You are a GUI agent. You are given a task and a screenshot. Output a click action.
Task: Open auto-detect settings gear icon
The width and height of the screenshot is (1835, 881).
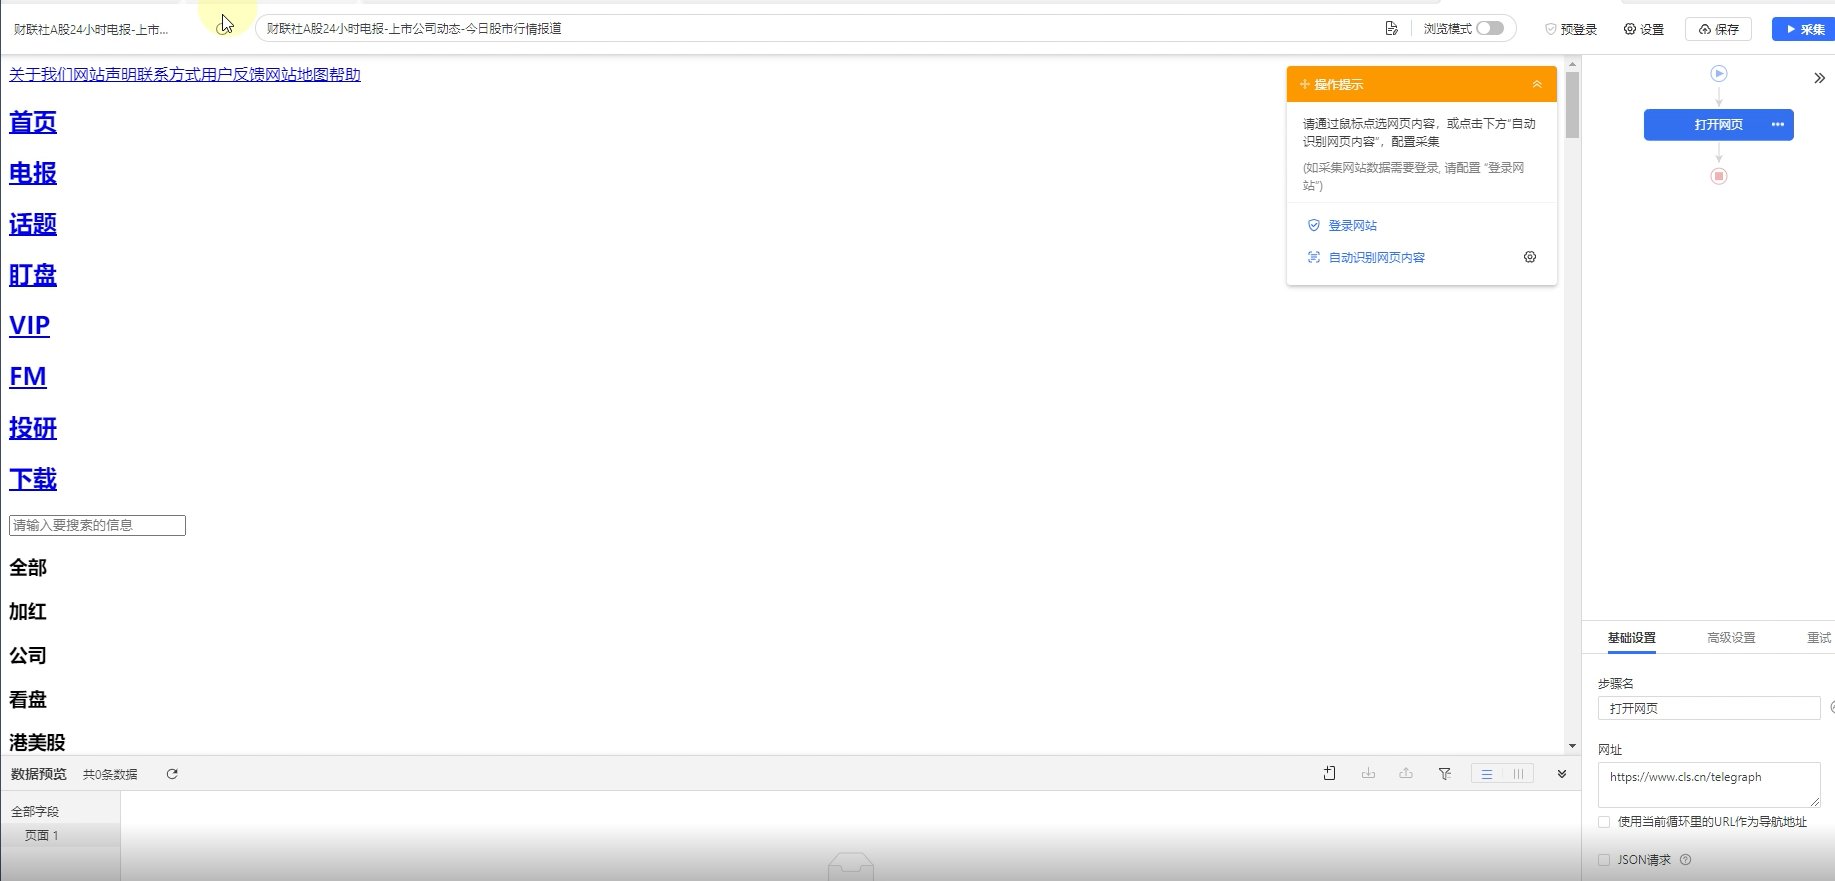click(x=1530, y=257)
